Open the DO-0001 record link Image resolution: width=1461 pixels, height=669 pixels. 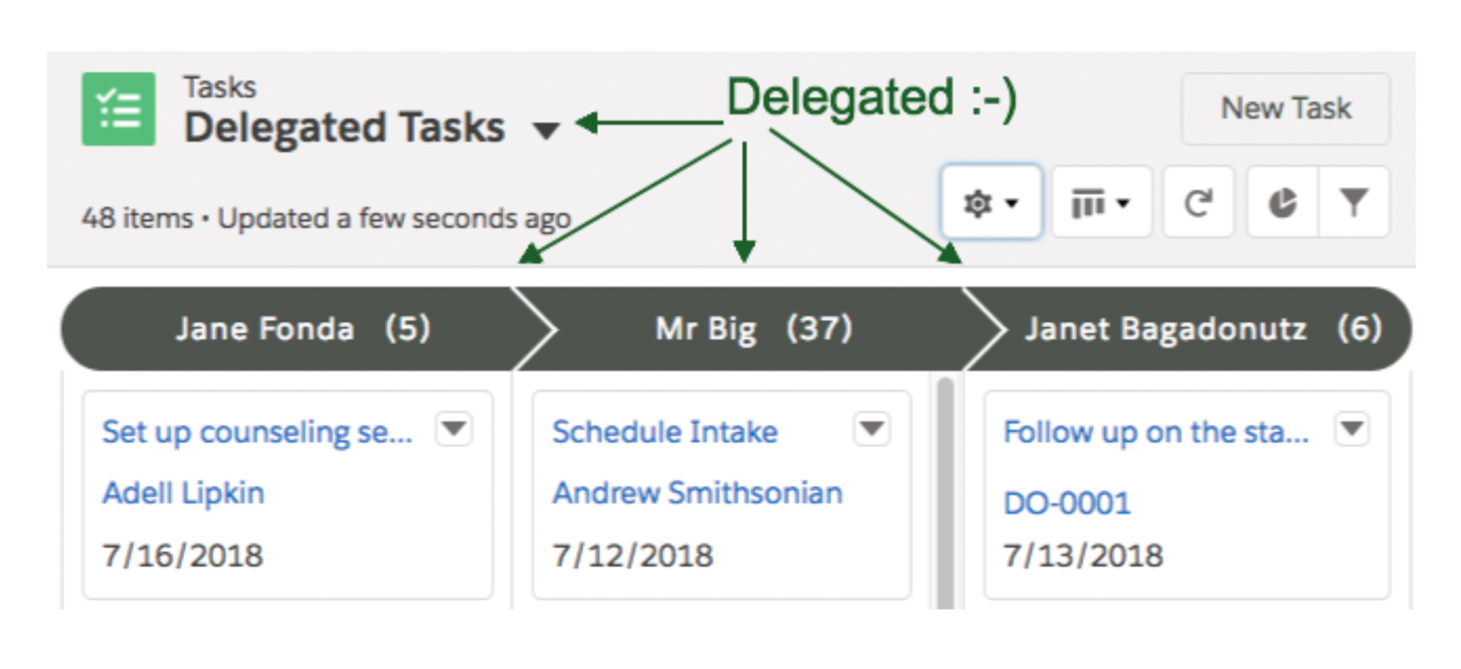(1067, 503)
